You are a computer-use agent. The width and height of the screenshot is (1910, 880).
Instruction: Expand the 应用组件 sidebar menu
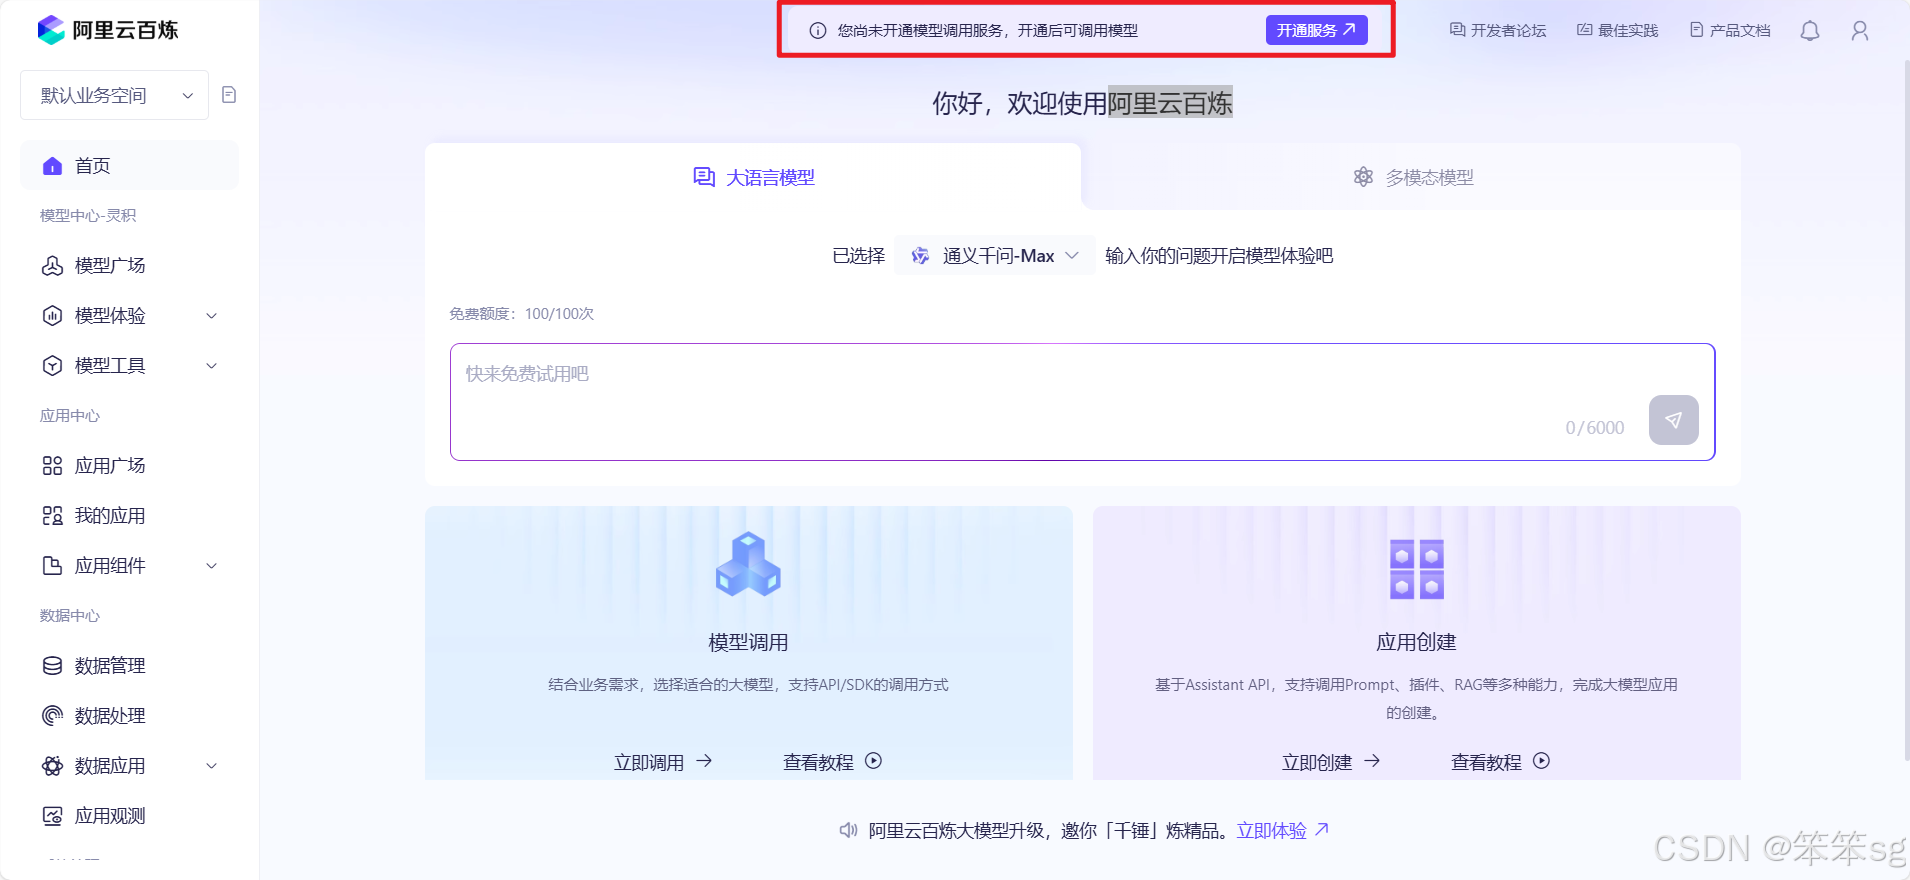[129, 566]
